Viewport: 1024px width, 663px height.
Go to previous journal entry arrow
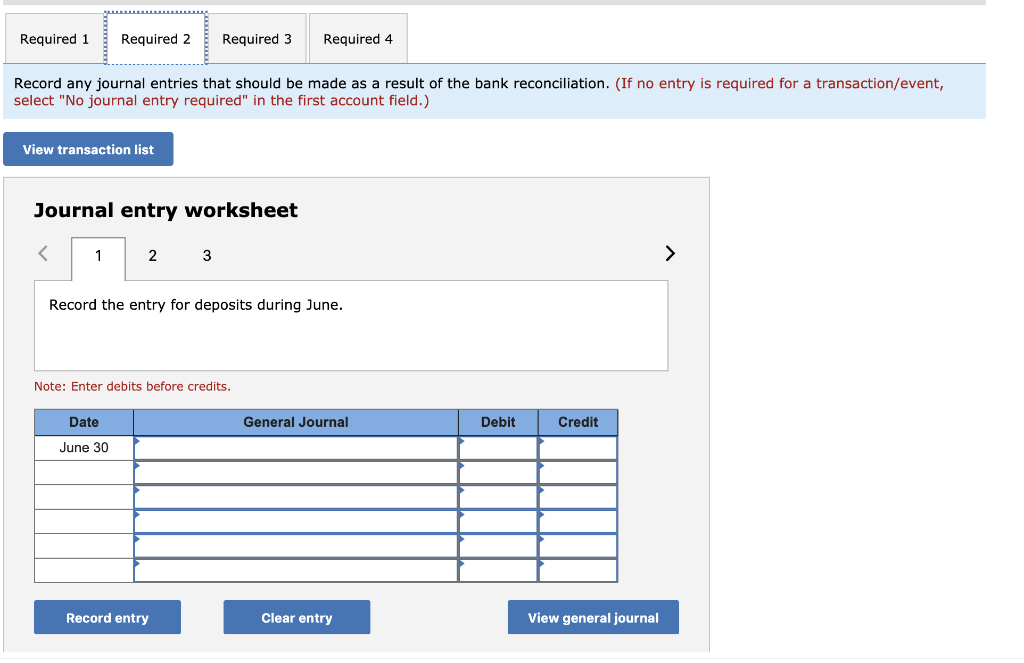(43, 253)
